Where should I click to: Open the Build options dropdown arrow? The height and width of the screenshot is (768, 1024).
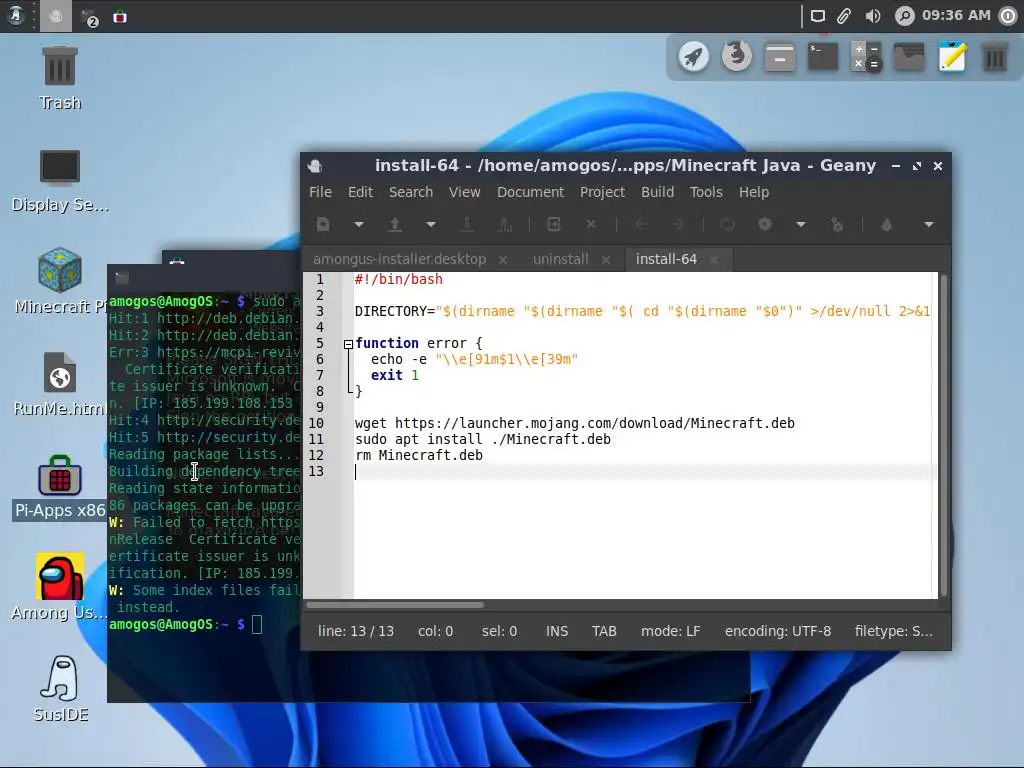[801, 225]
